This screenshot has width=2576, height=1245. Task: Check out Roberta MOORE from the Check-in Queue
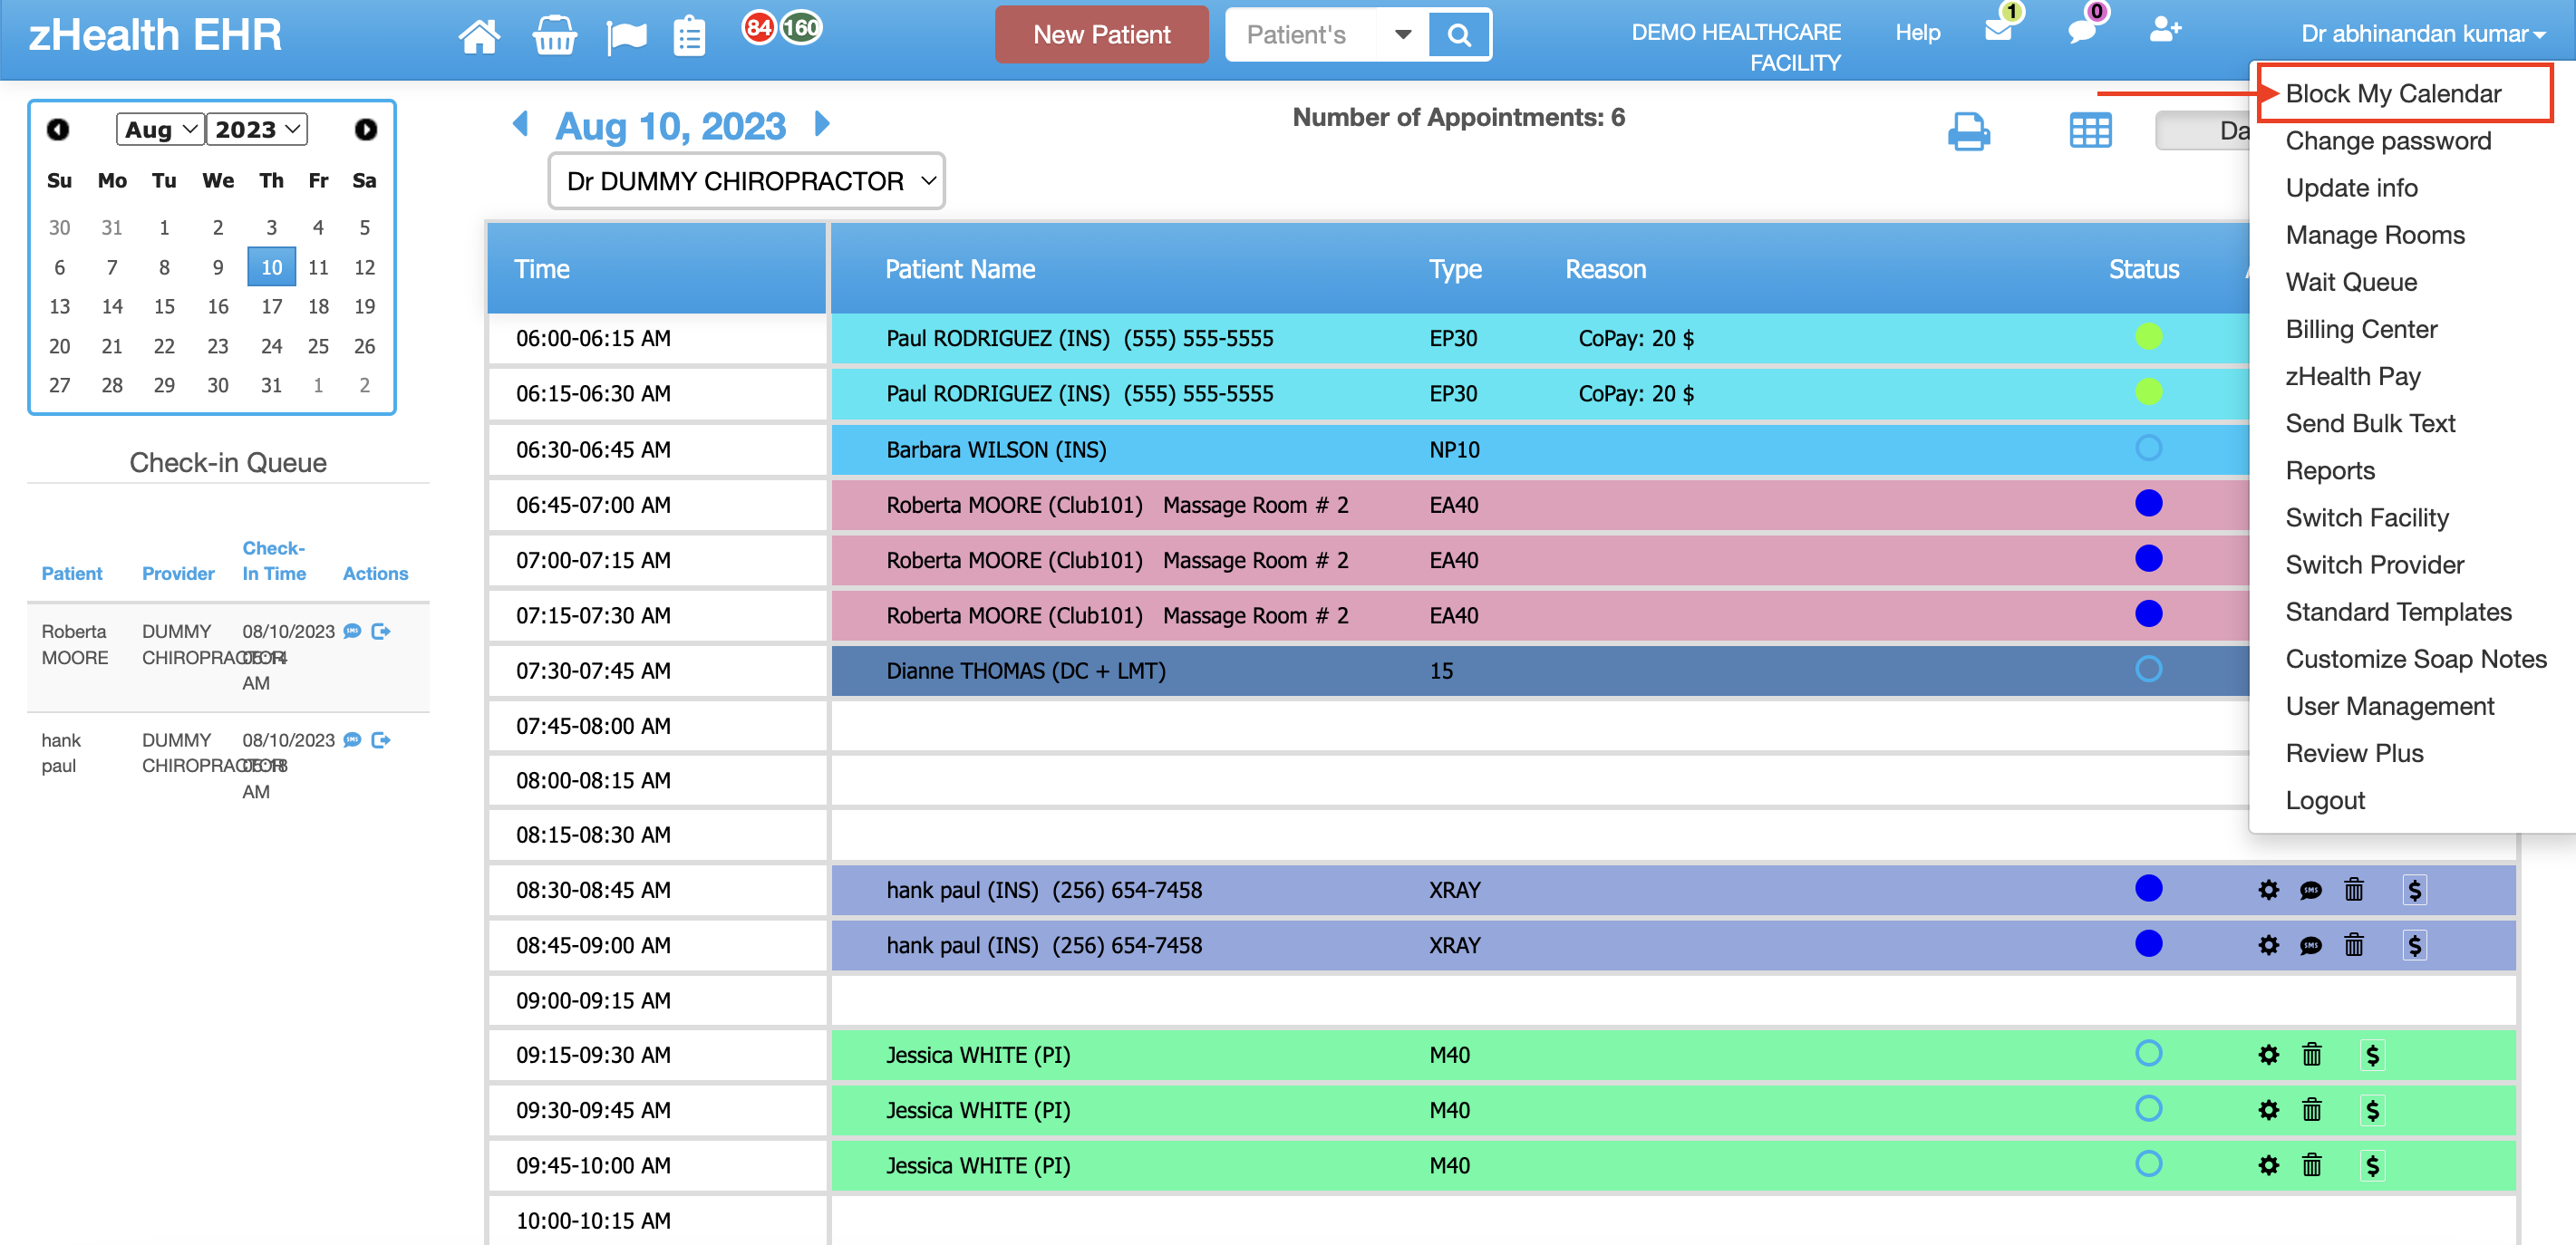click(380, 631)
